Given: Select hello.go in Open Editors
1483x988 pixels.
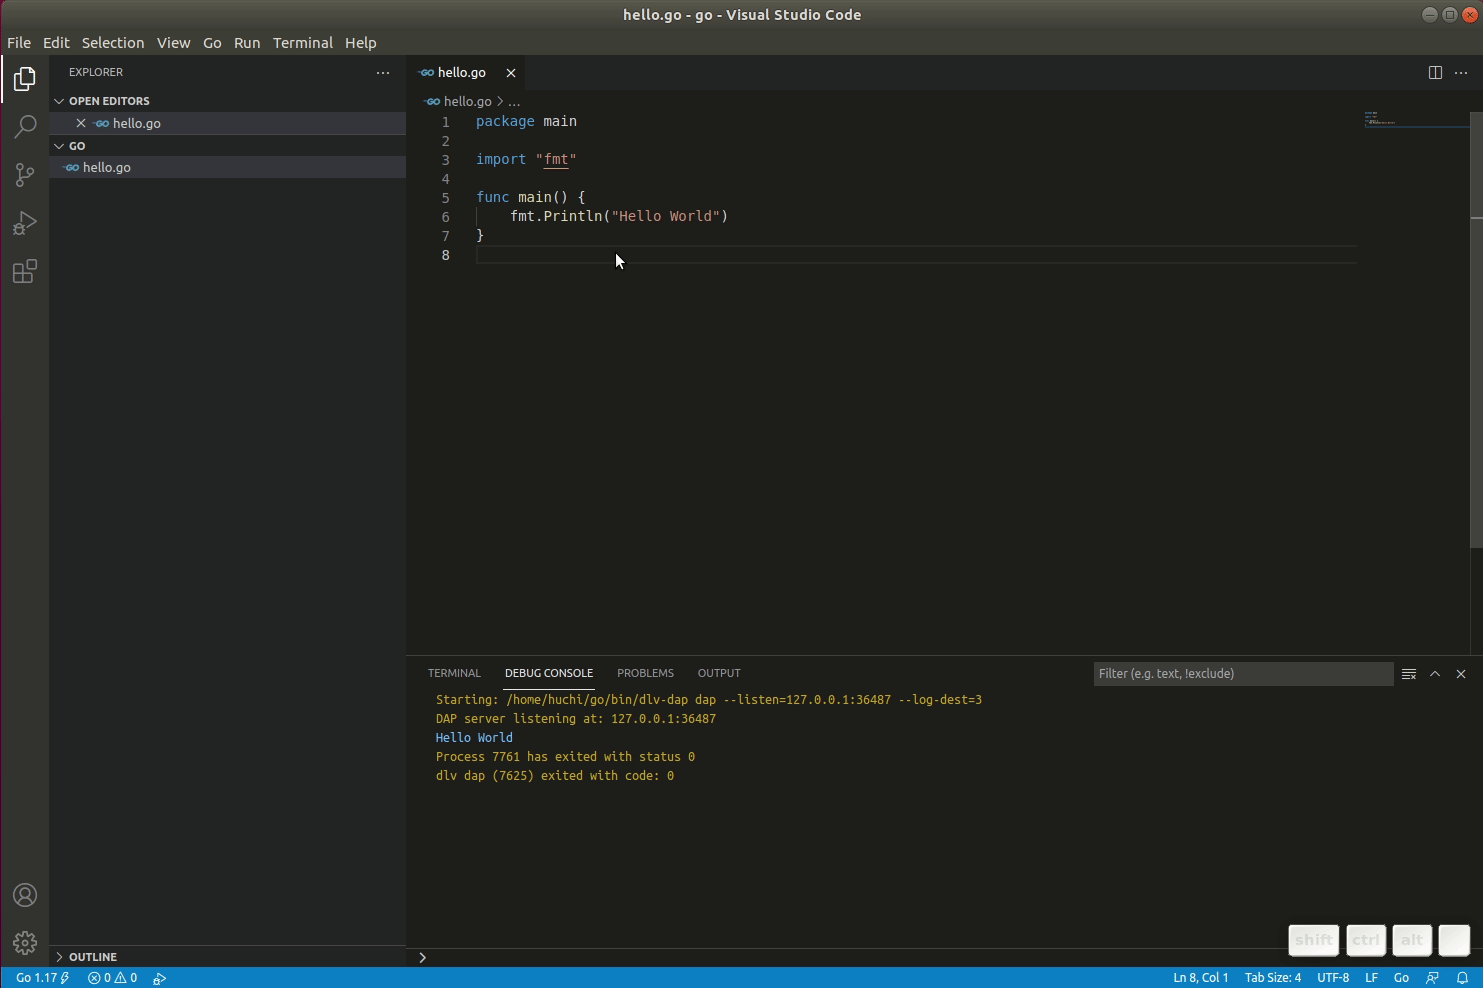Looking at the screenshot, I should pos(228,123).
